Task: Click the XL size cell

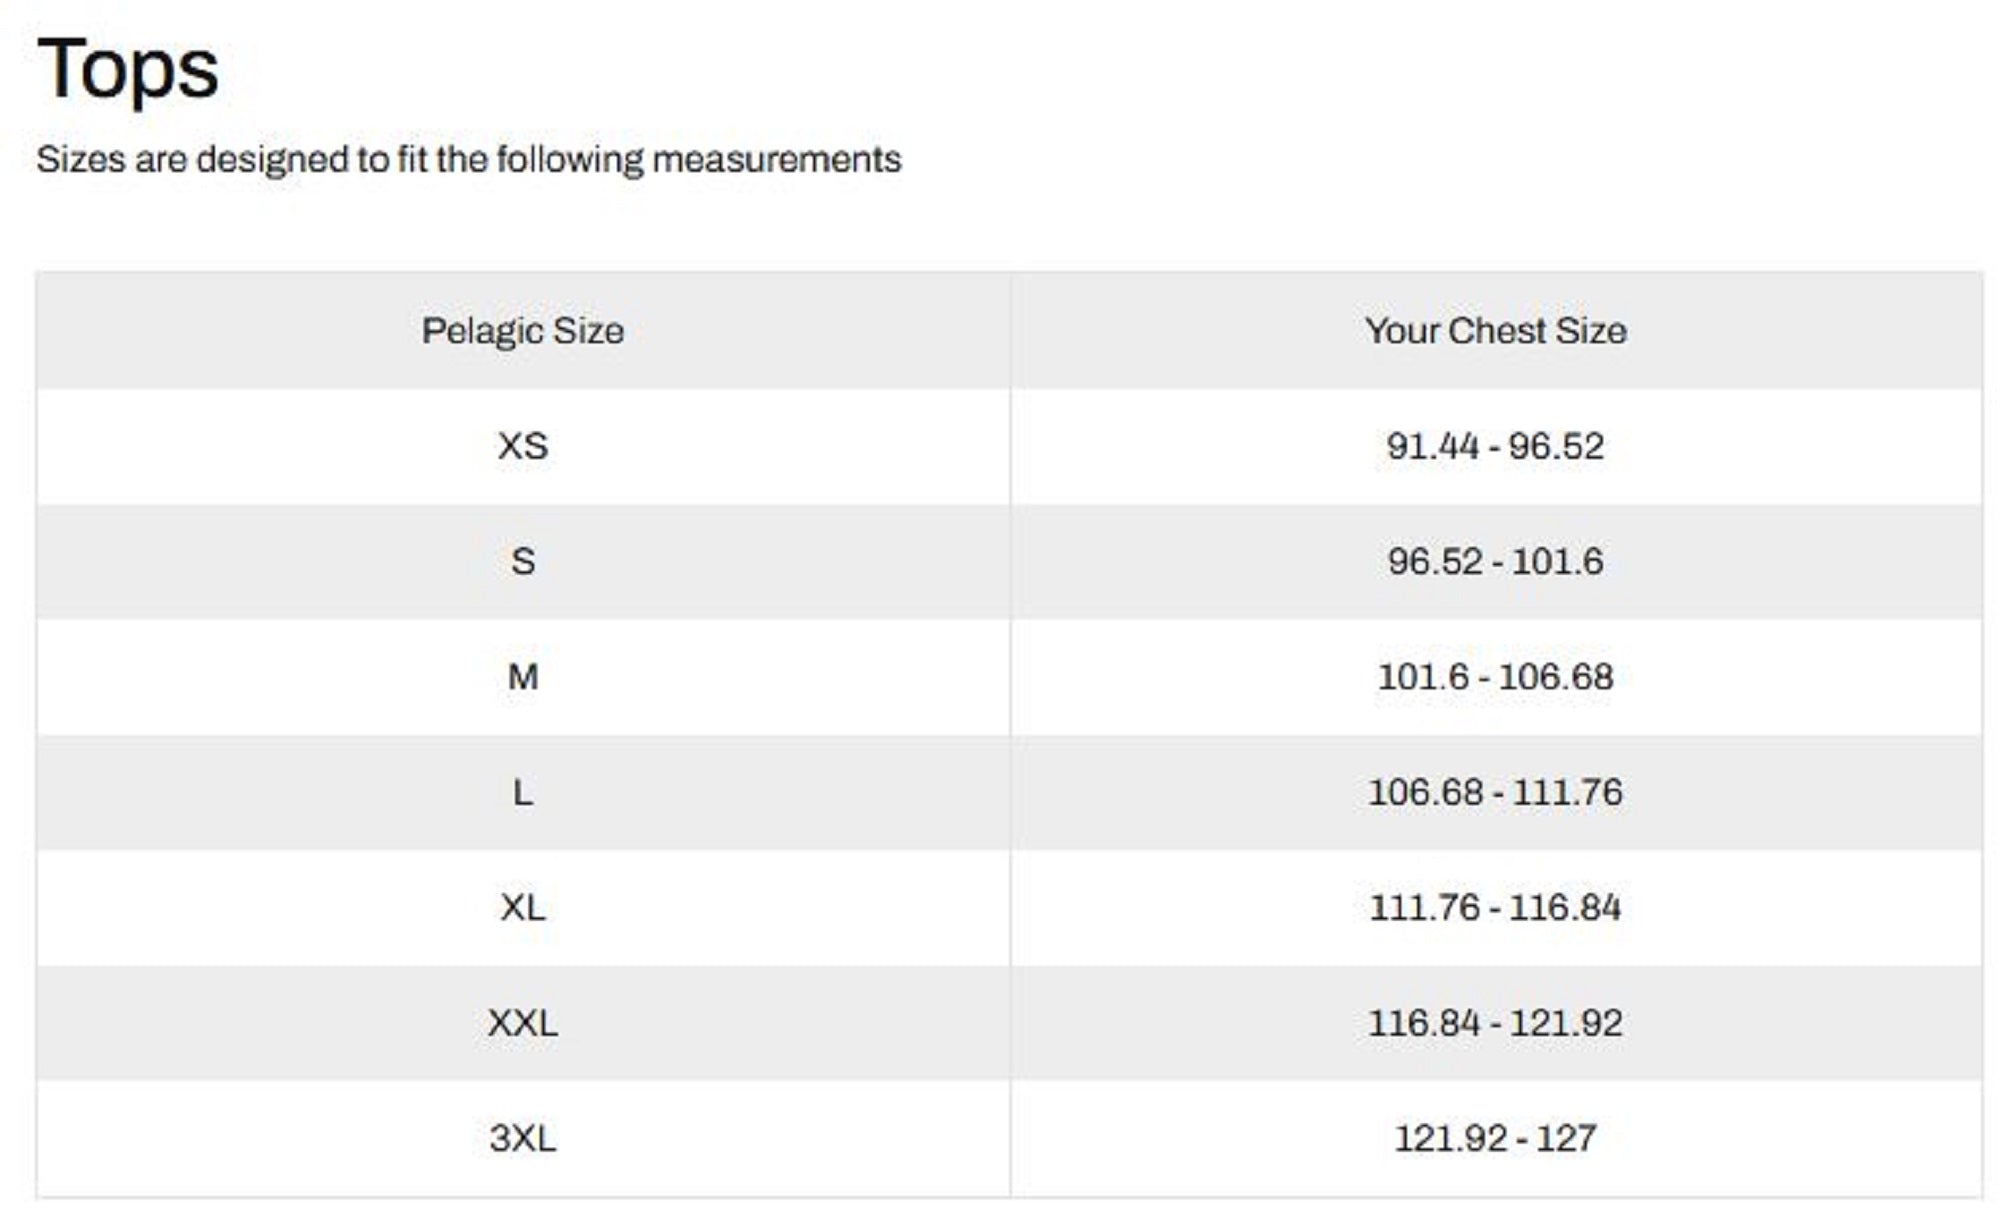Action: (x=522, y=908)
